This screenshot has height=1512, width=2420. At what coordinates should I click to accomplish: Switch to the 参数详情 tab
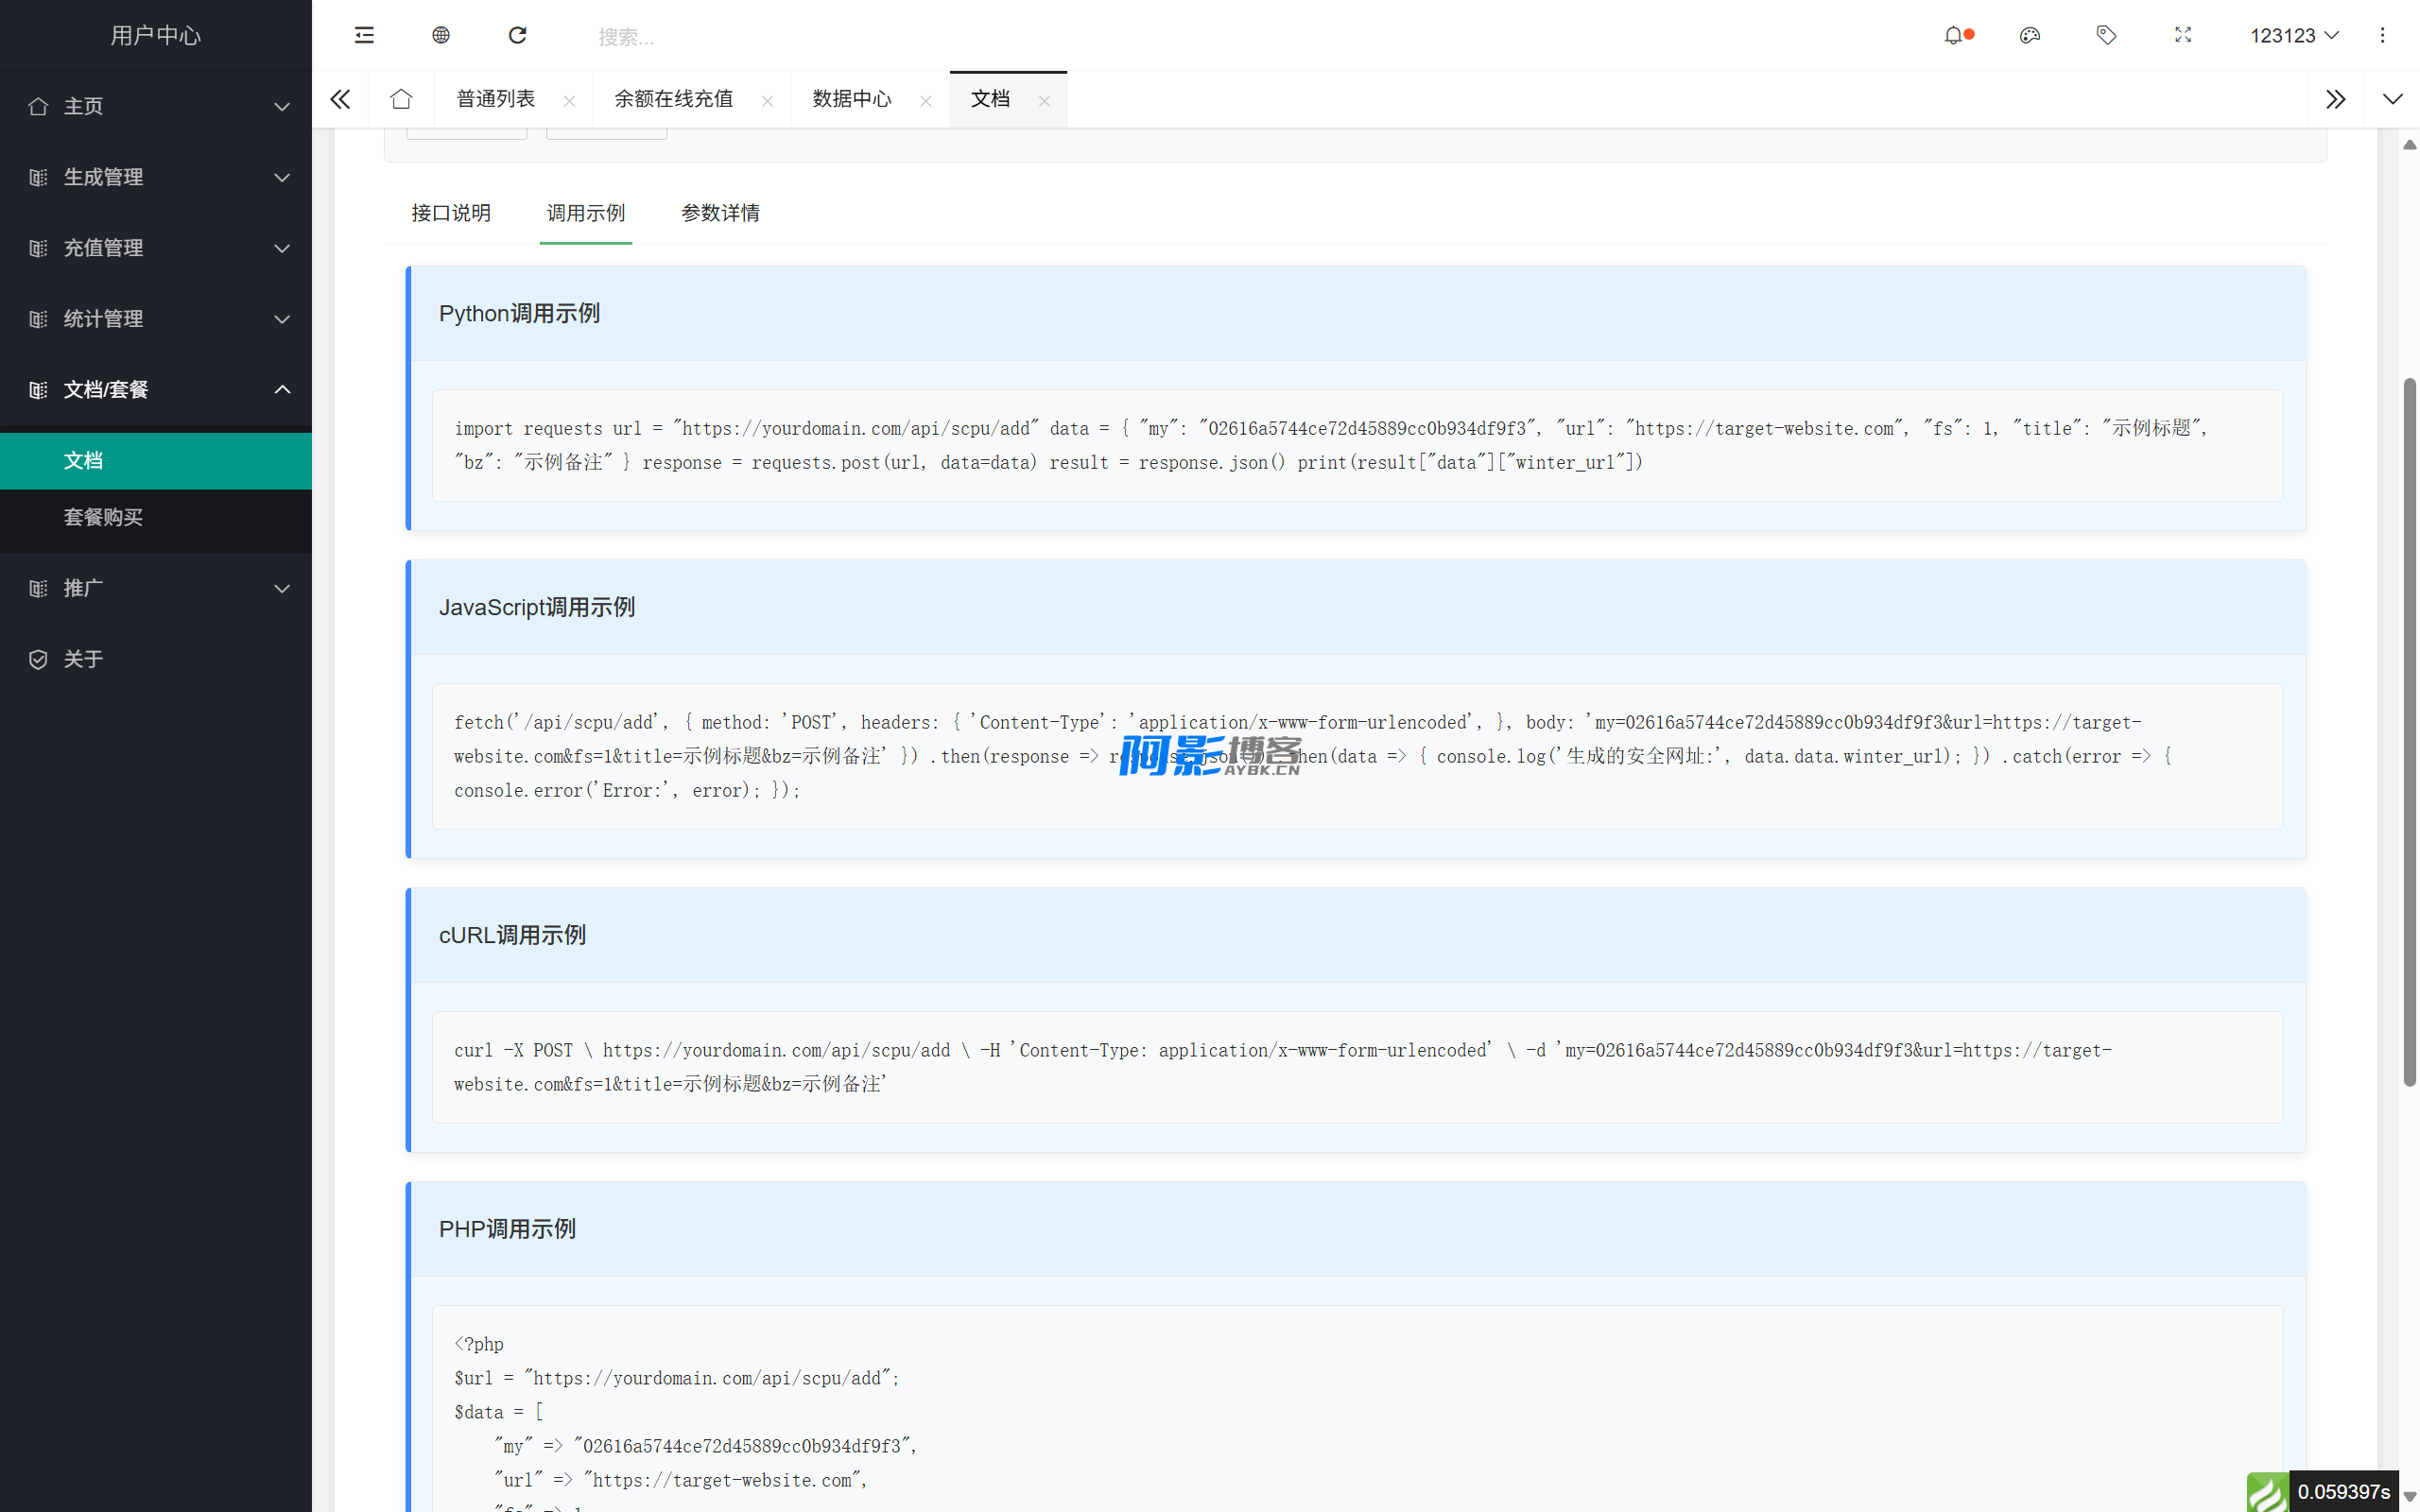[720, 213]
